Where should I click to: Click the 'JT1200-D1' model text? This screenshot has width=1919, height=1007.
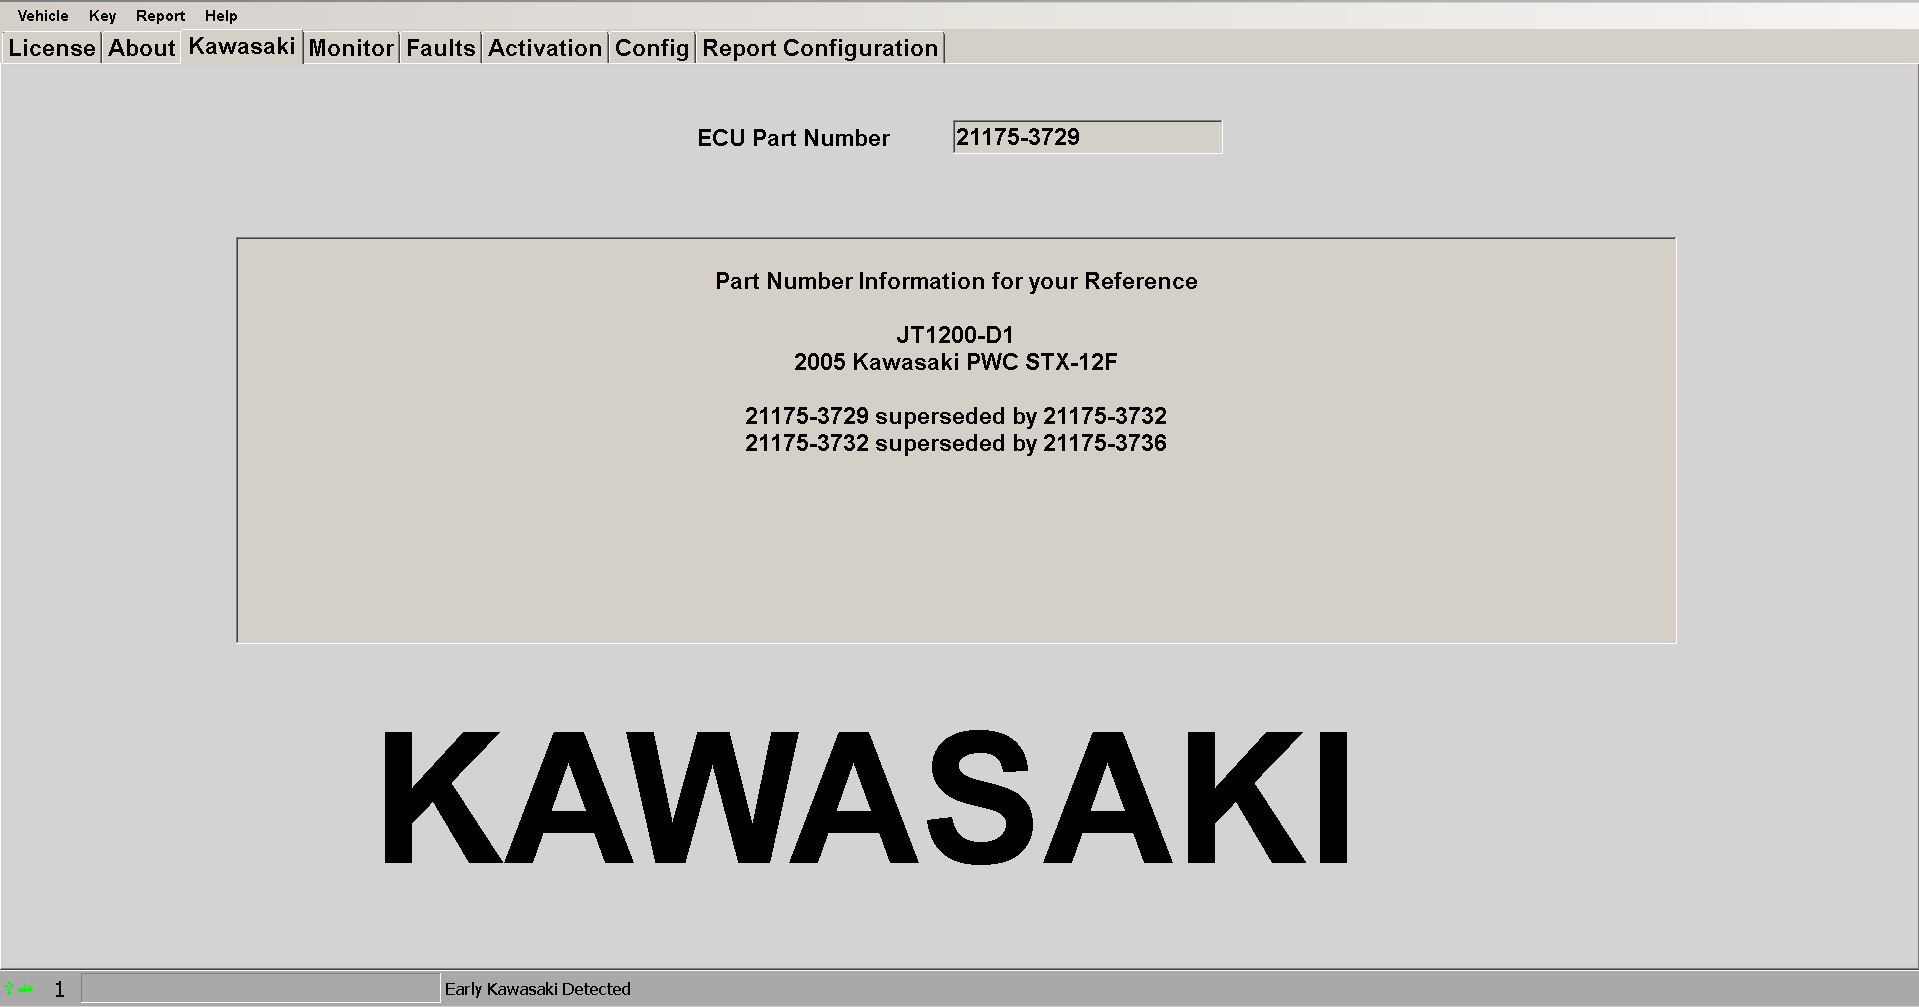955,335
